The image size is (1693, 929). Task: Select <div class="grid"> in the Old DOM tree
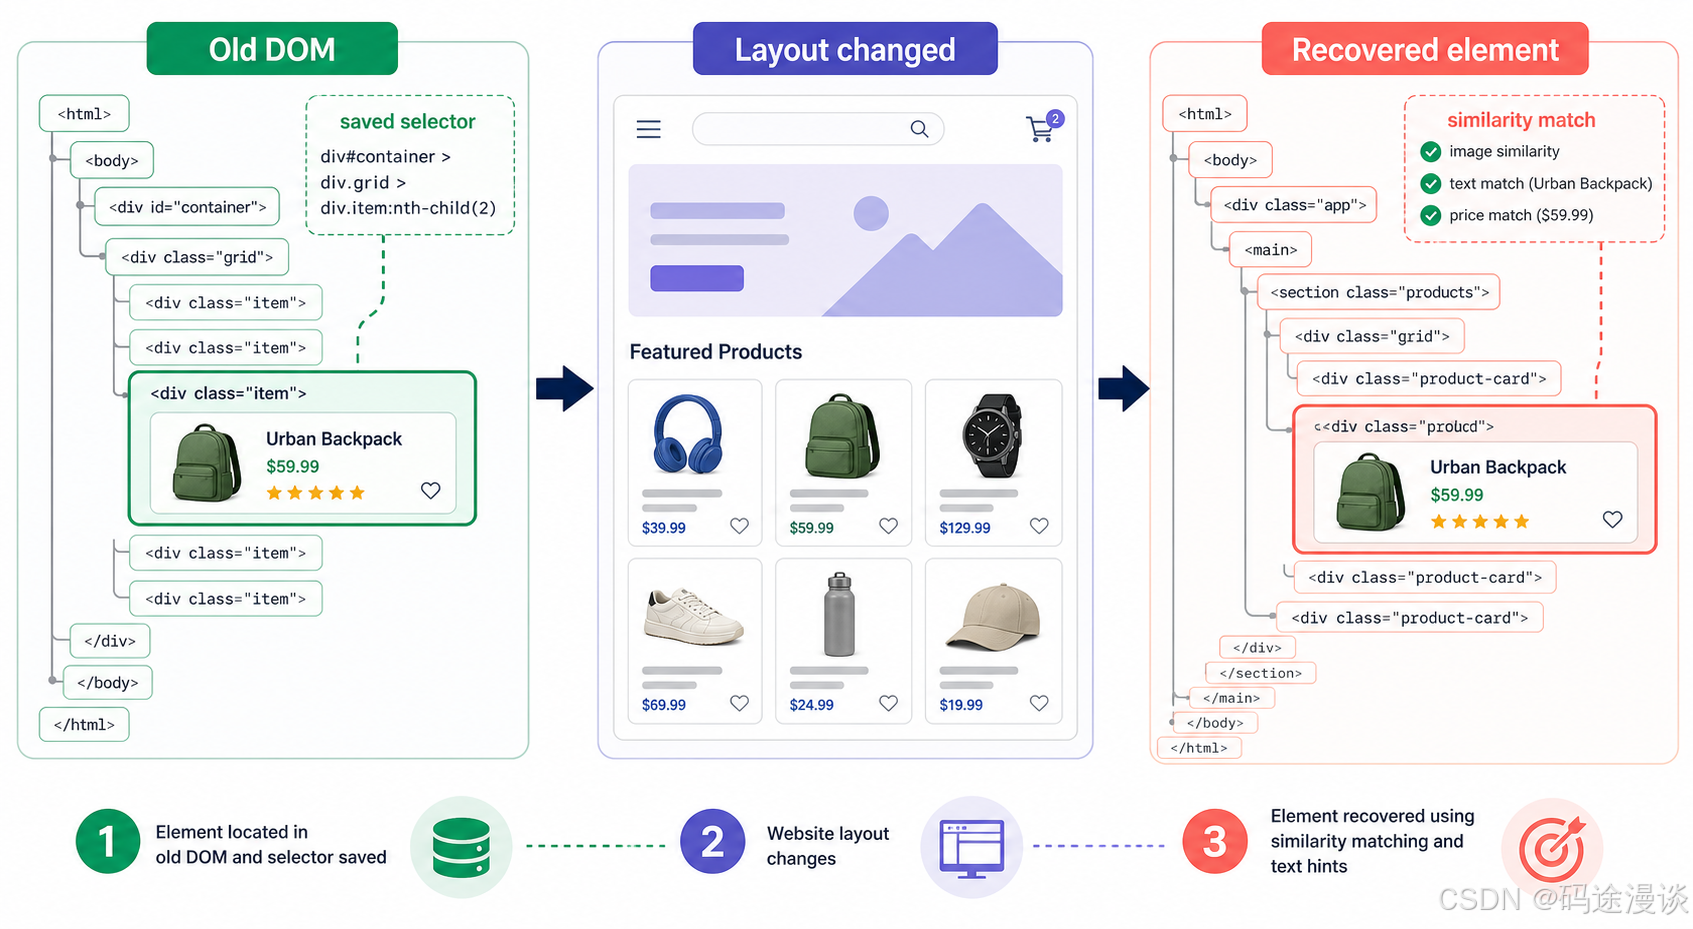point(197,257)
